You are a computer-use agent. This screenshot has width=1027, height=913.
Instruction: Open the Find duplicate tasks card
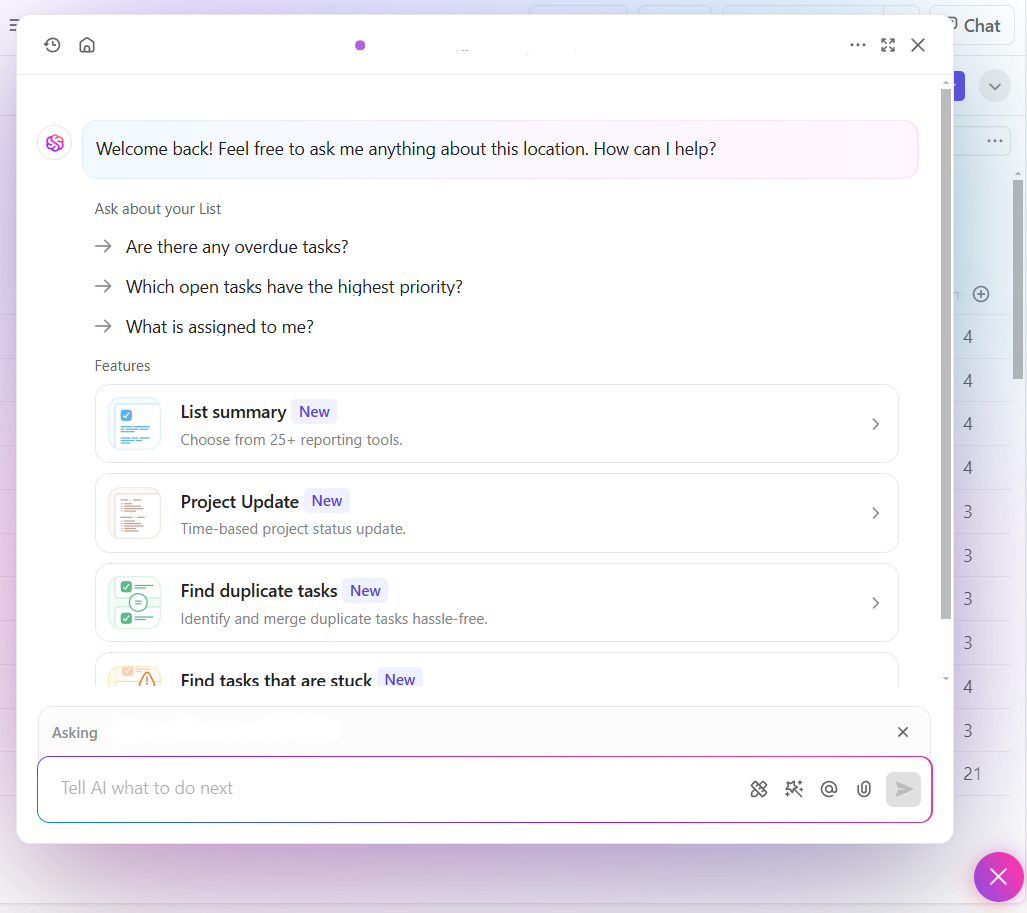496,603
